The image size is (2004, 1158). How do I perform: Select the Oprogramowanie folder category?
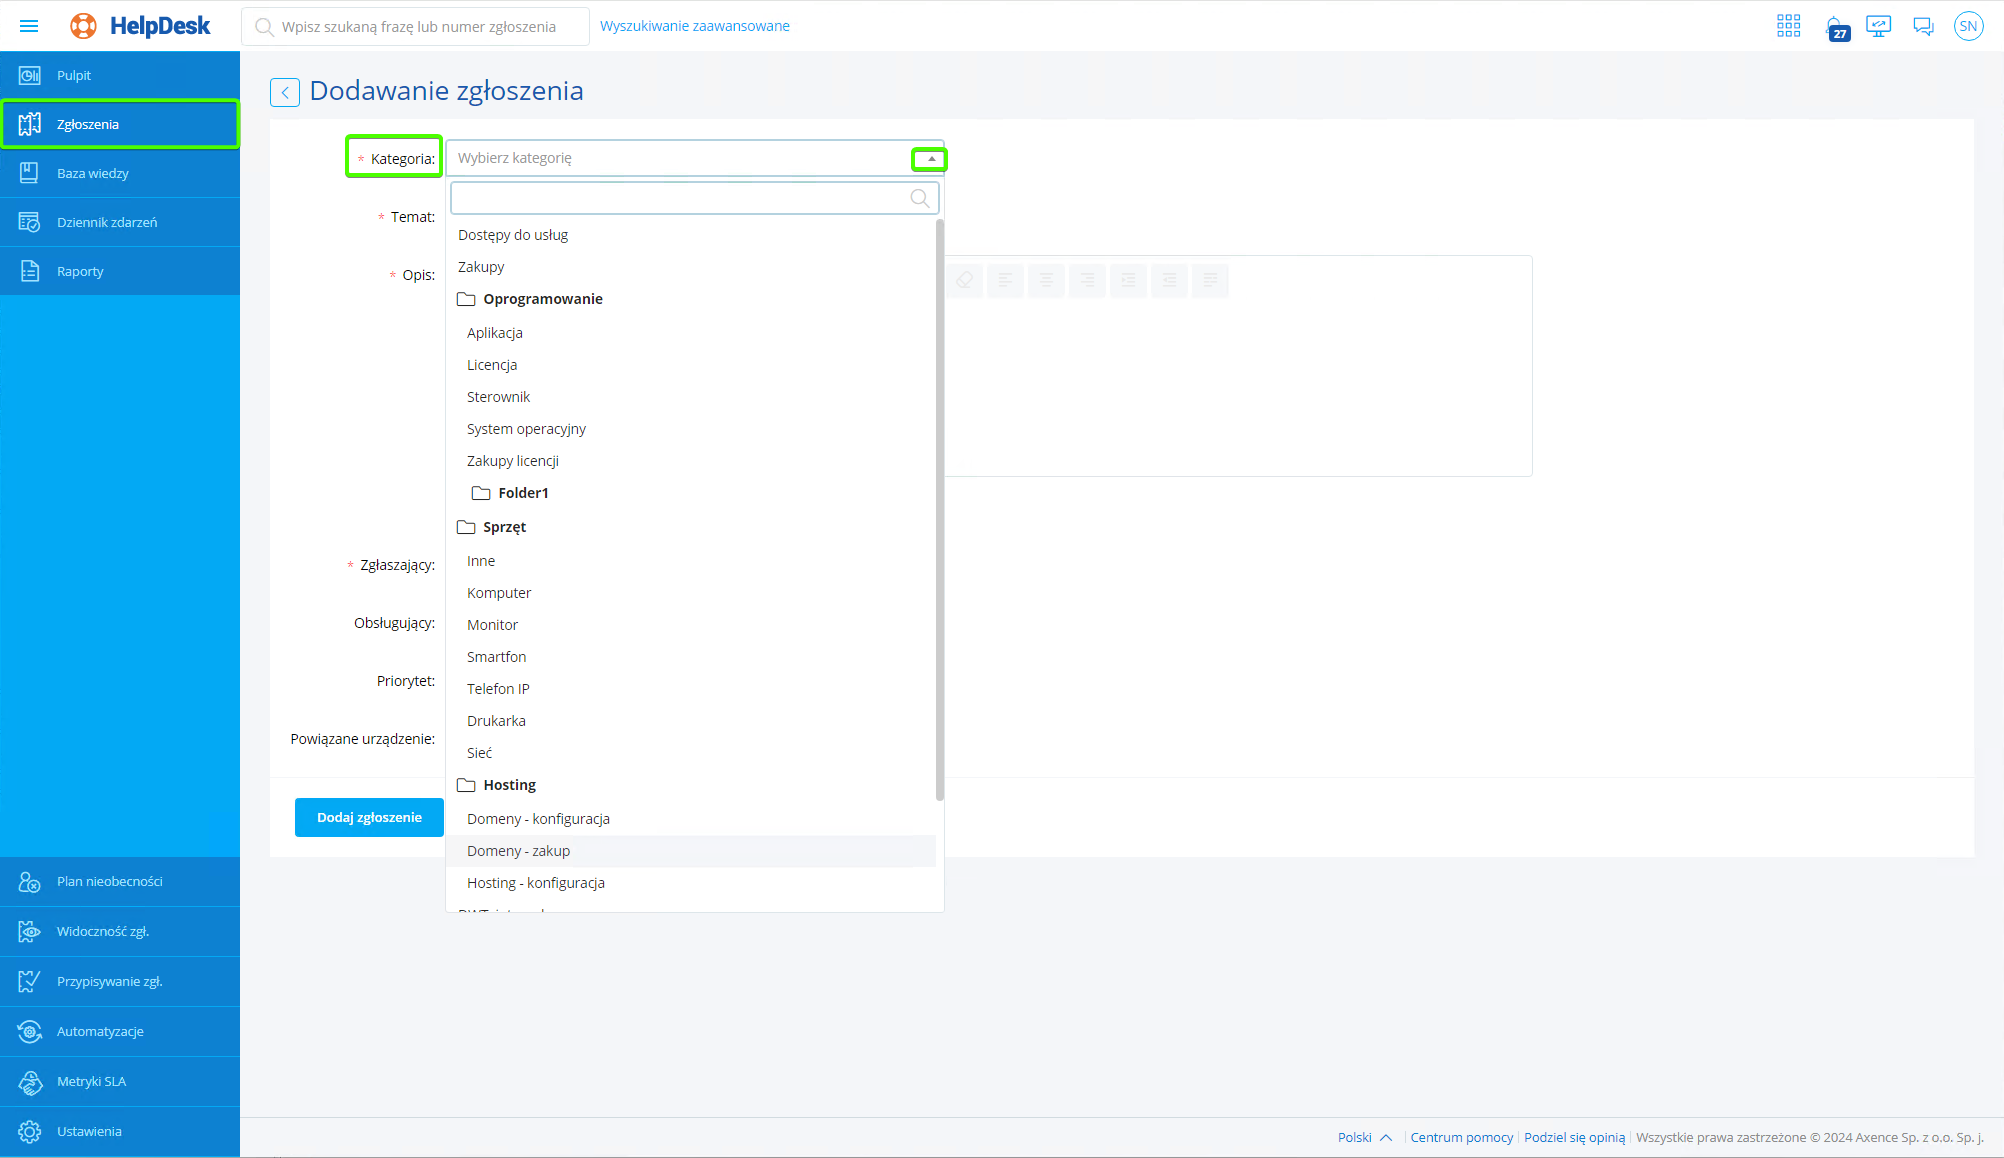542,299
